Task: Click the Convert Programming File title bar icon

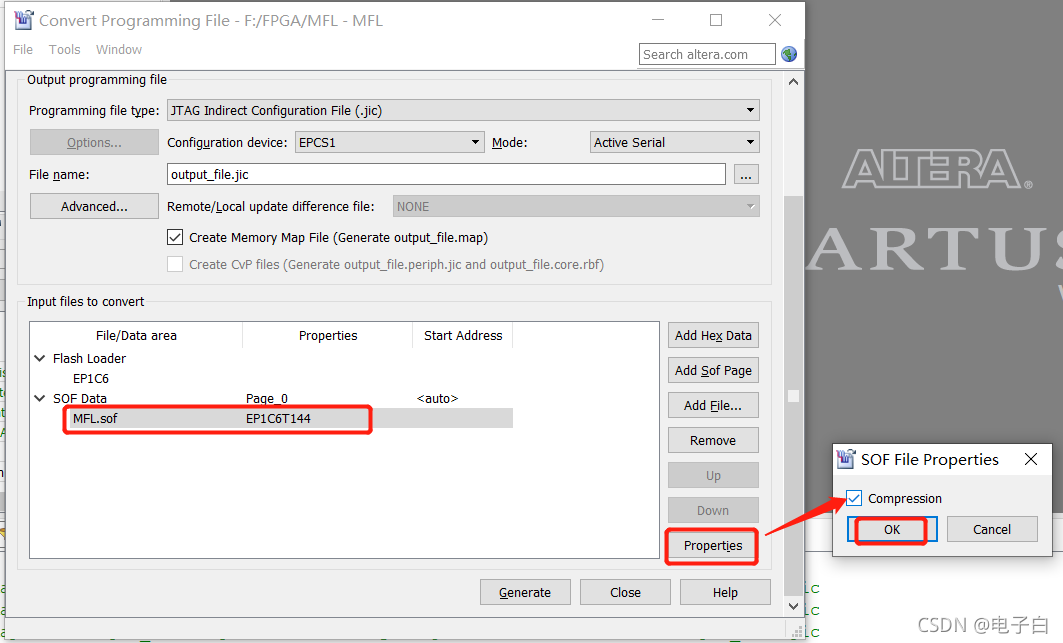Action: 23,20
